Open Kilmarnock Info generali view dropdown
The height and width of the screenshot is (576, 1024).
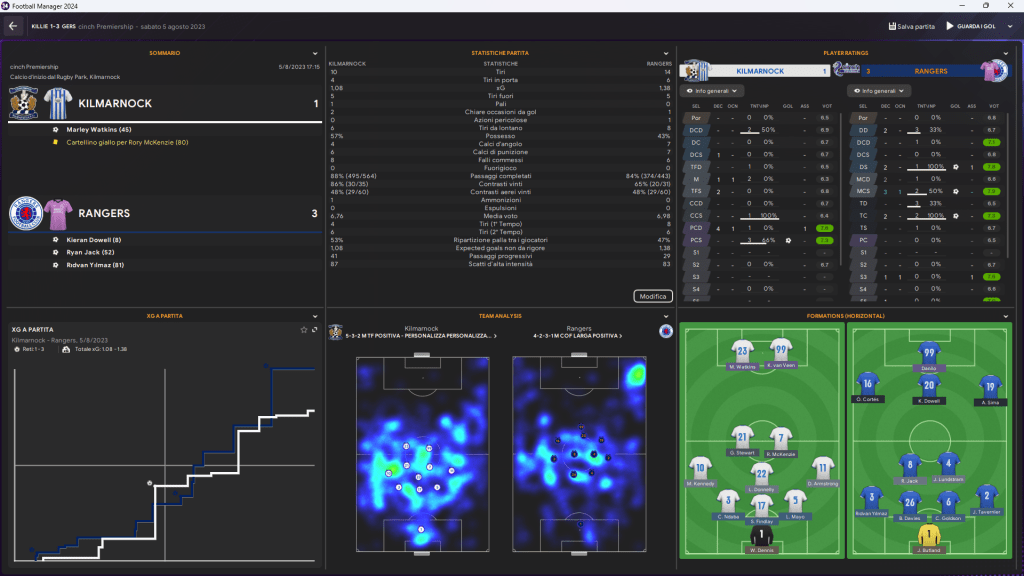pos(710,91)
